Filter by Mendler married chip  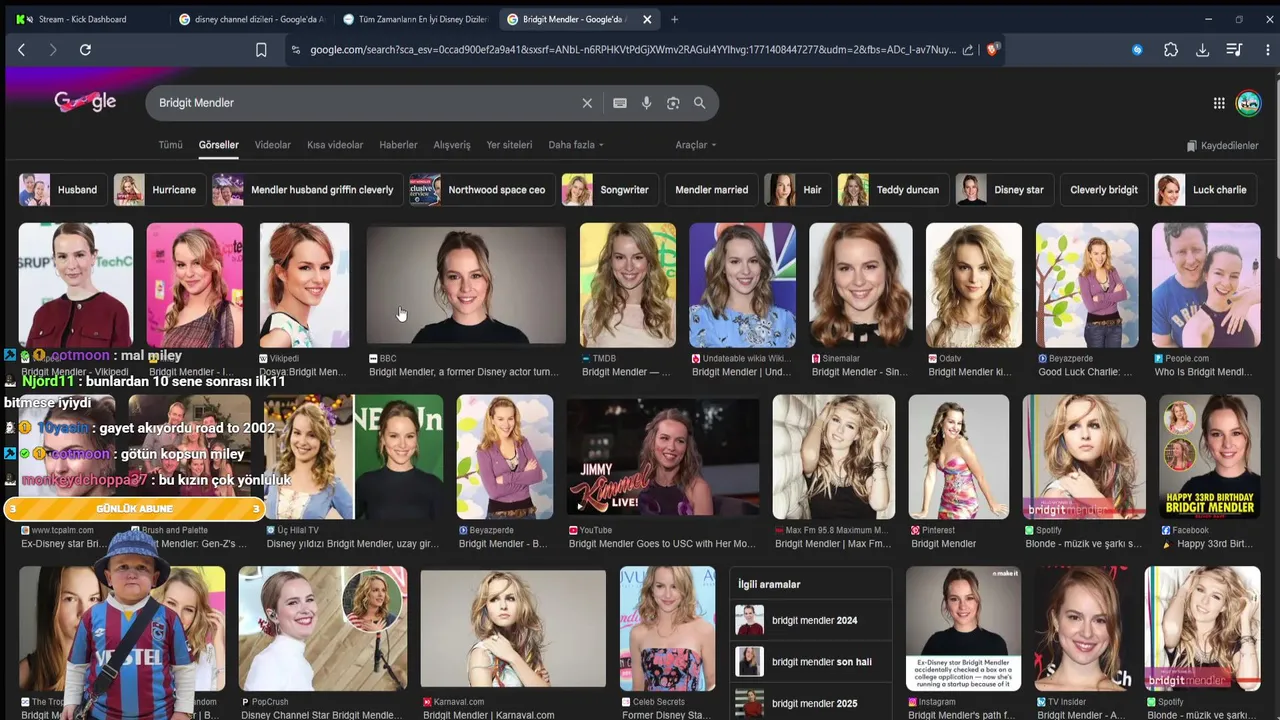[x=711, y=190]
